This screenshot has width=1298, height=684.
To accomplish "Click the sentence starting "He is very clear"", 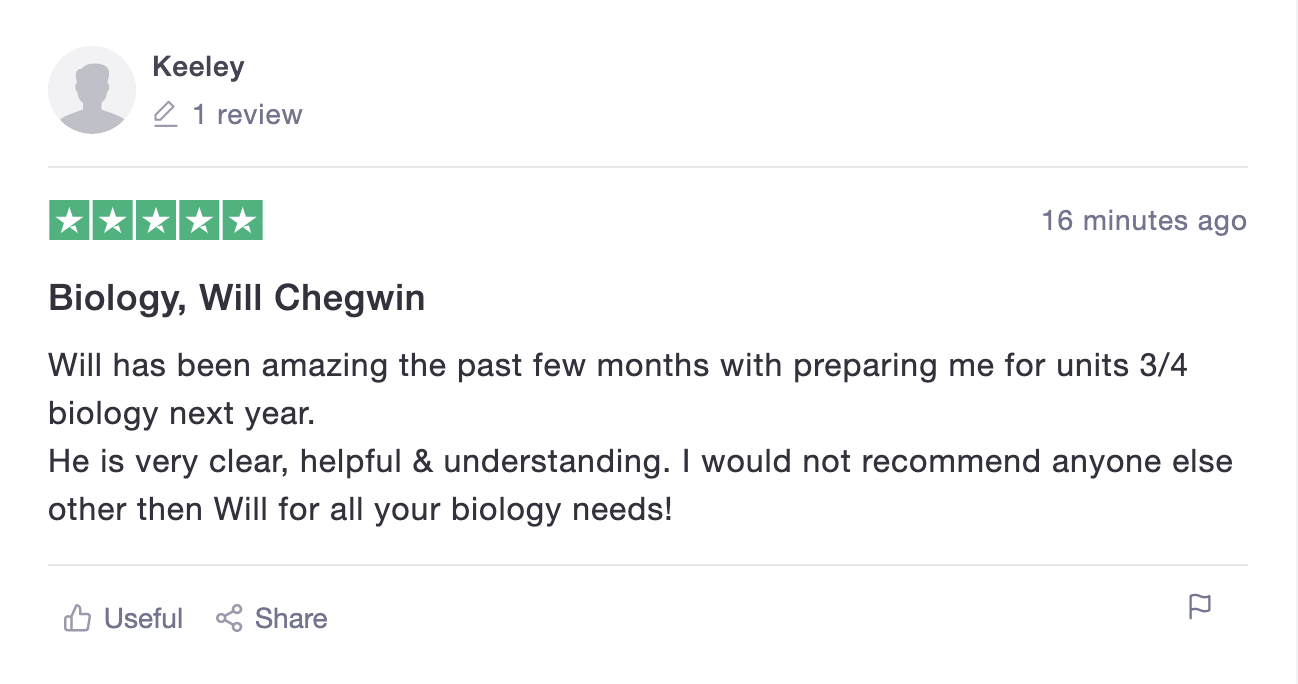I will click(640, 462).
